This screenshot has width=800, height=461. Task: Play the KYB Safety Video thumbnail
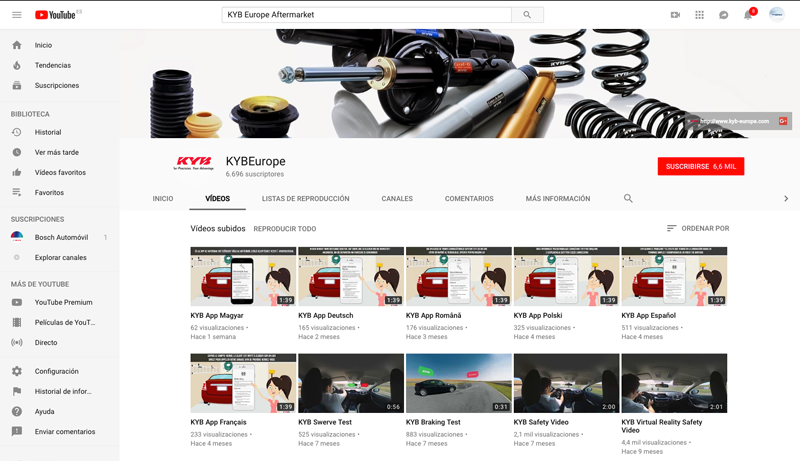coord(566,383)
